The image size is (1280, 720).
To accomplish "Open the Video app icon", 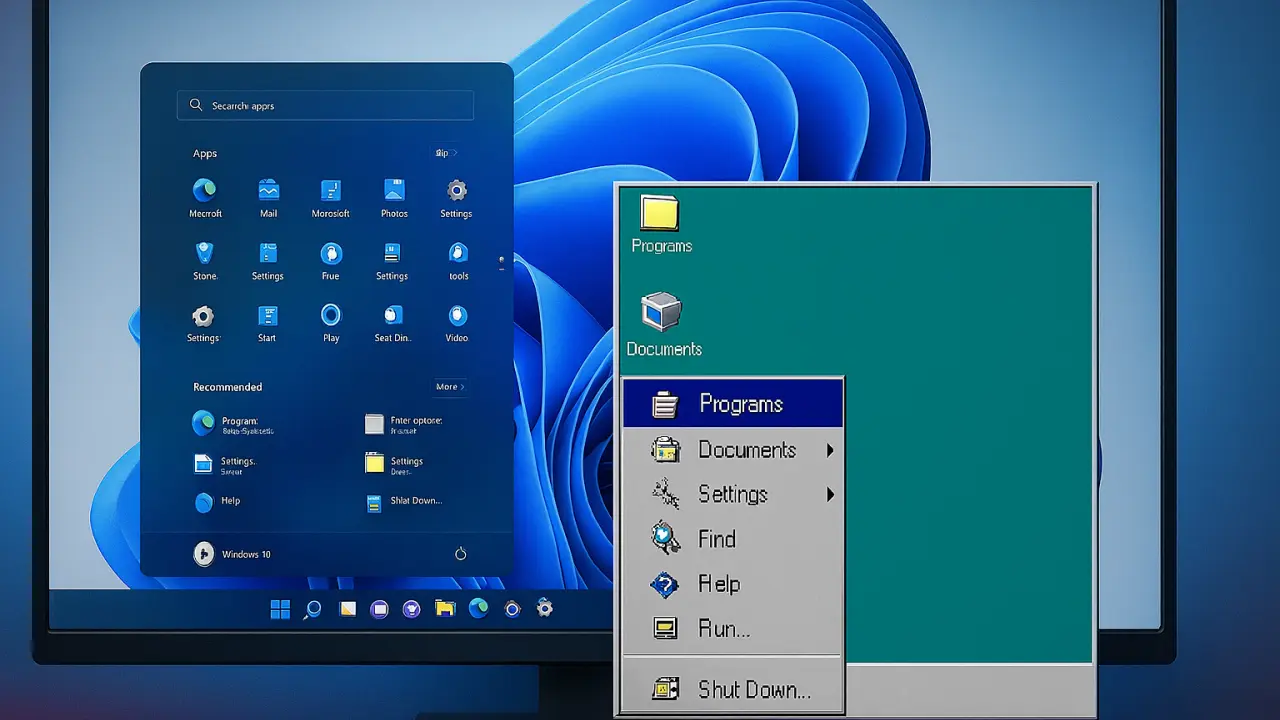I will coord(457,316).
